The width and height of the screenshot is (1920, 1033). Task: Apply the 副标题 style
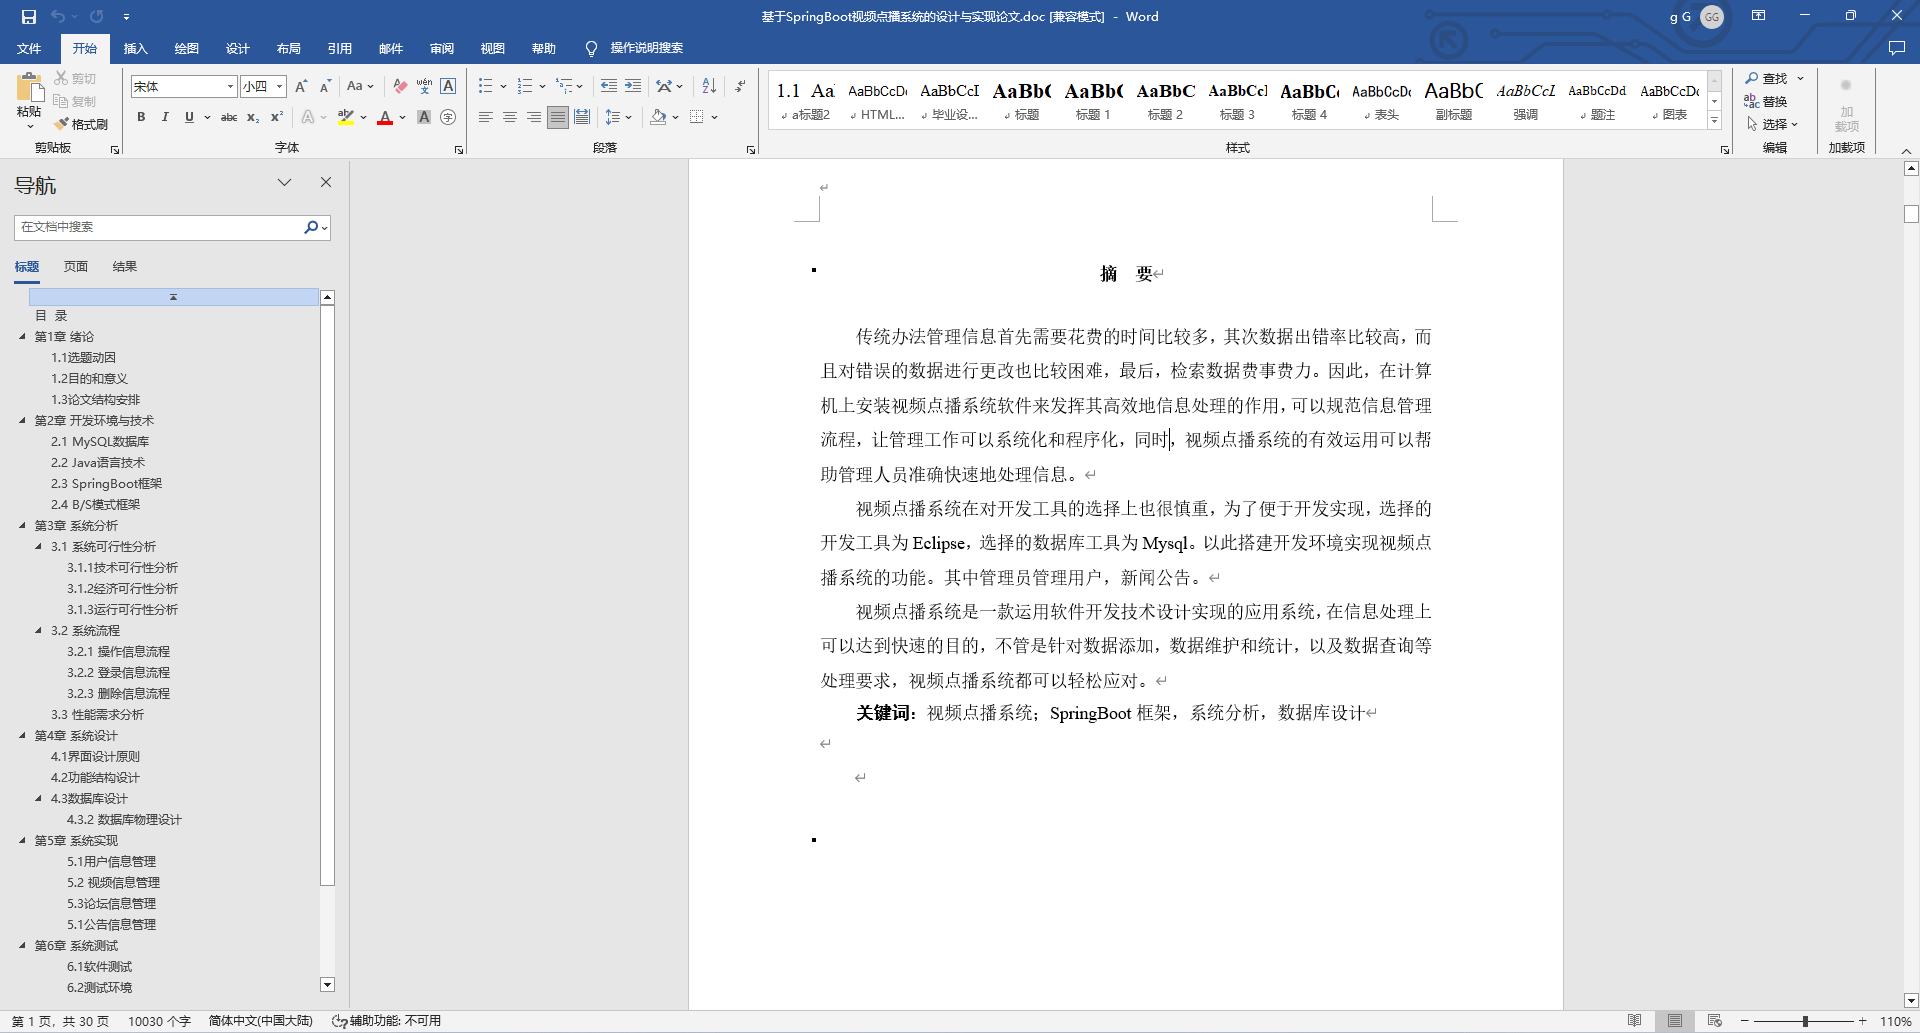pos(1453,100)
